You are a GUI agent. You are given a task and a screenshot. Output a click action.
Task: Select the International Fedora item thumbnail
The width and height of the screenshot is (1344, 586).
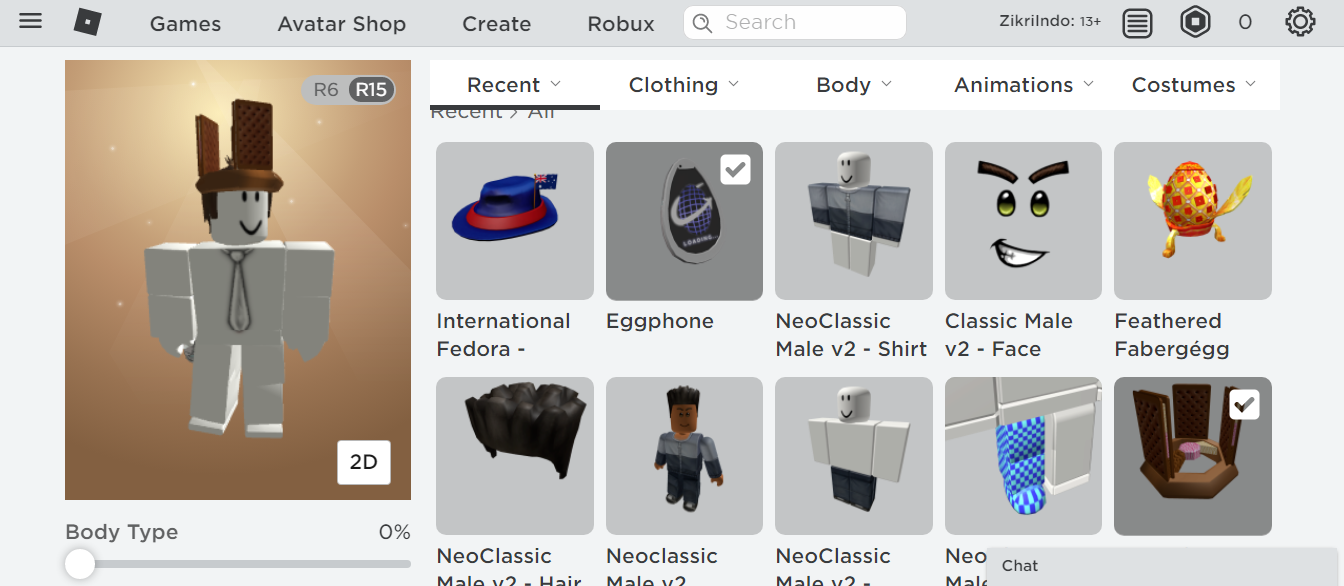tap(515, 221)
